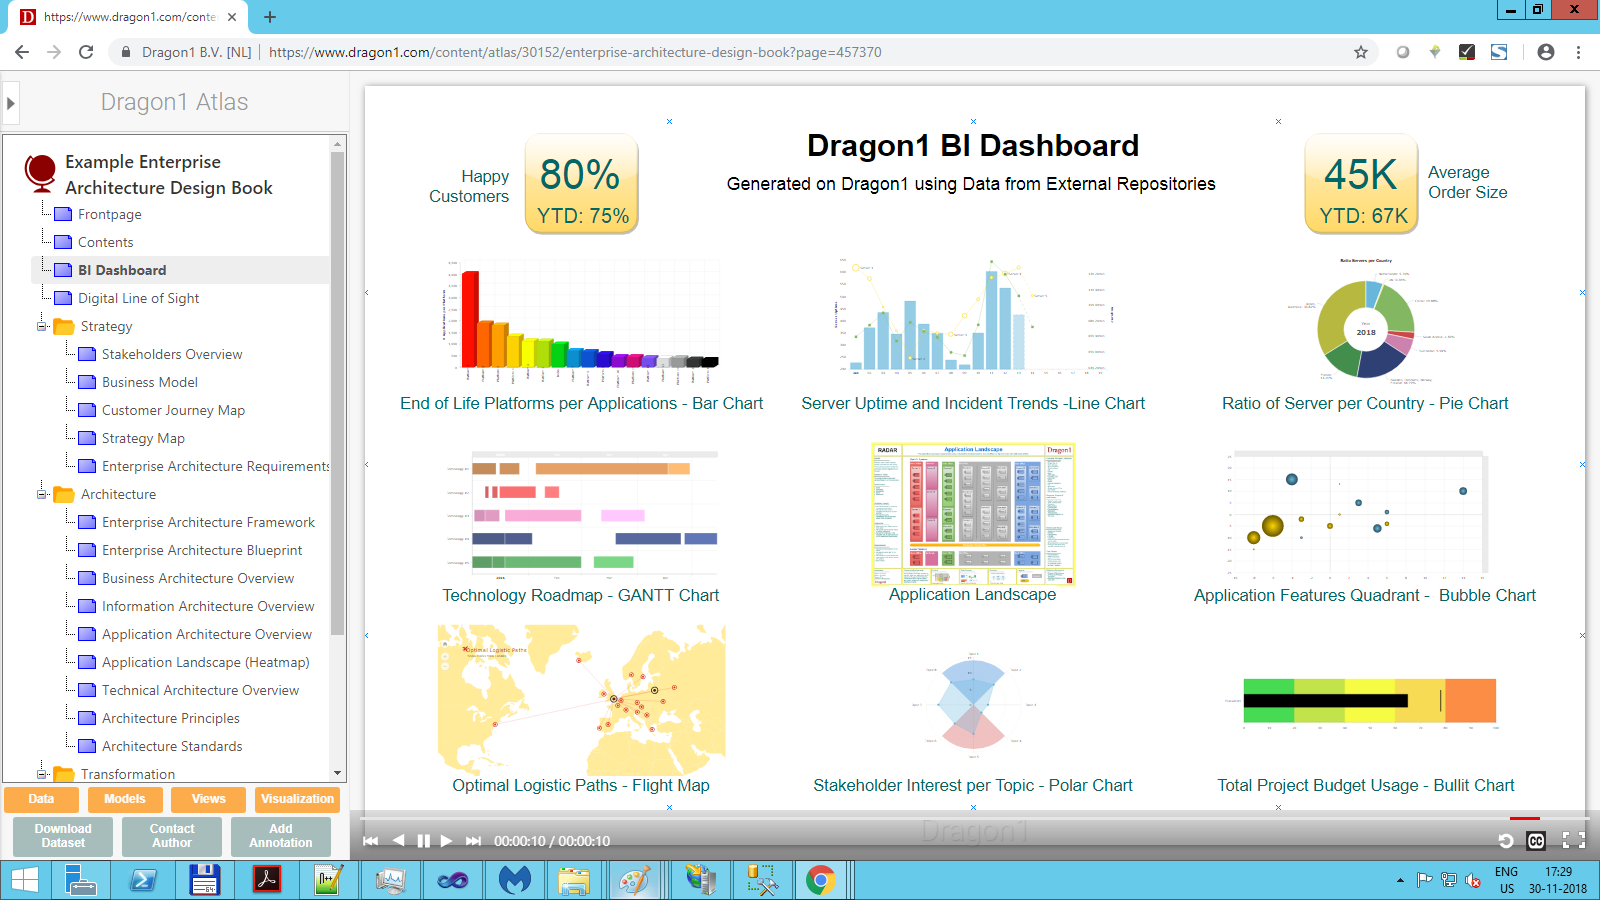Expand the left sidebar arrow
Viewport: 1600px width, 900px height.
pyautogui.click(x=11, y=103)
